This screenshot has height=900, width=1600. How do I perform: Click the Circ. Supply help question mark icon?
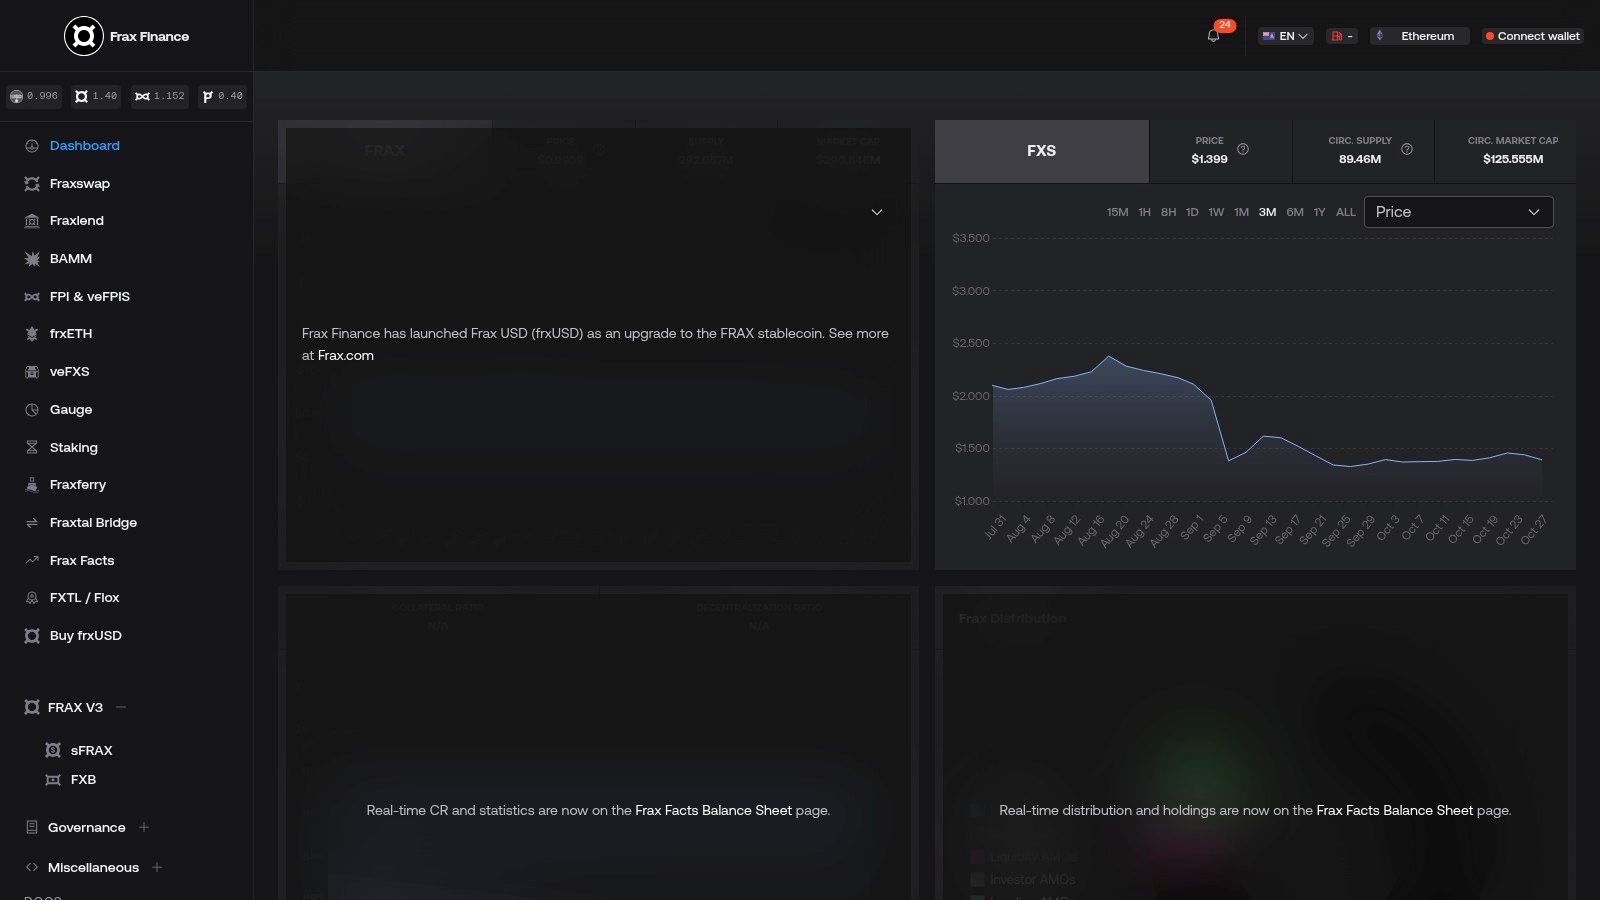click(x=1407, y=149)
